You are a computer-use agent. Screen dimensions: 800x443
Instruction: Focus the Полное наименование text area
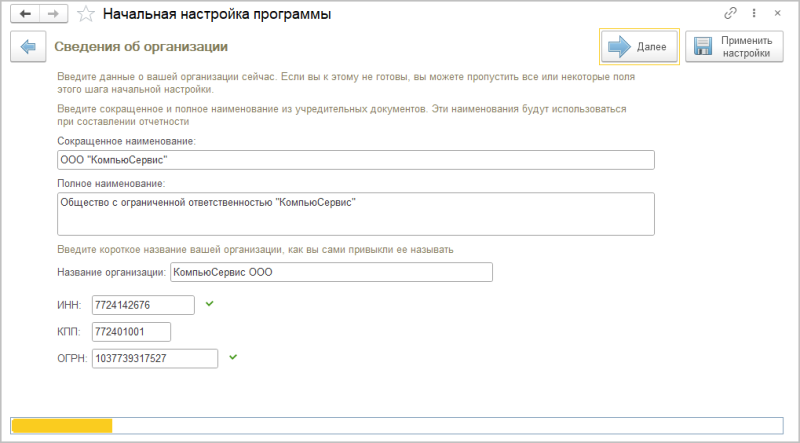coord(356,213)
